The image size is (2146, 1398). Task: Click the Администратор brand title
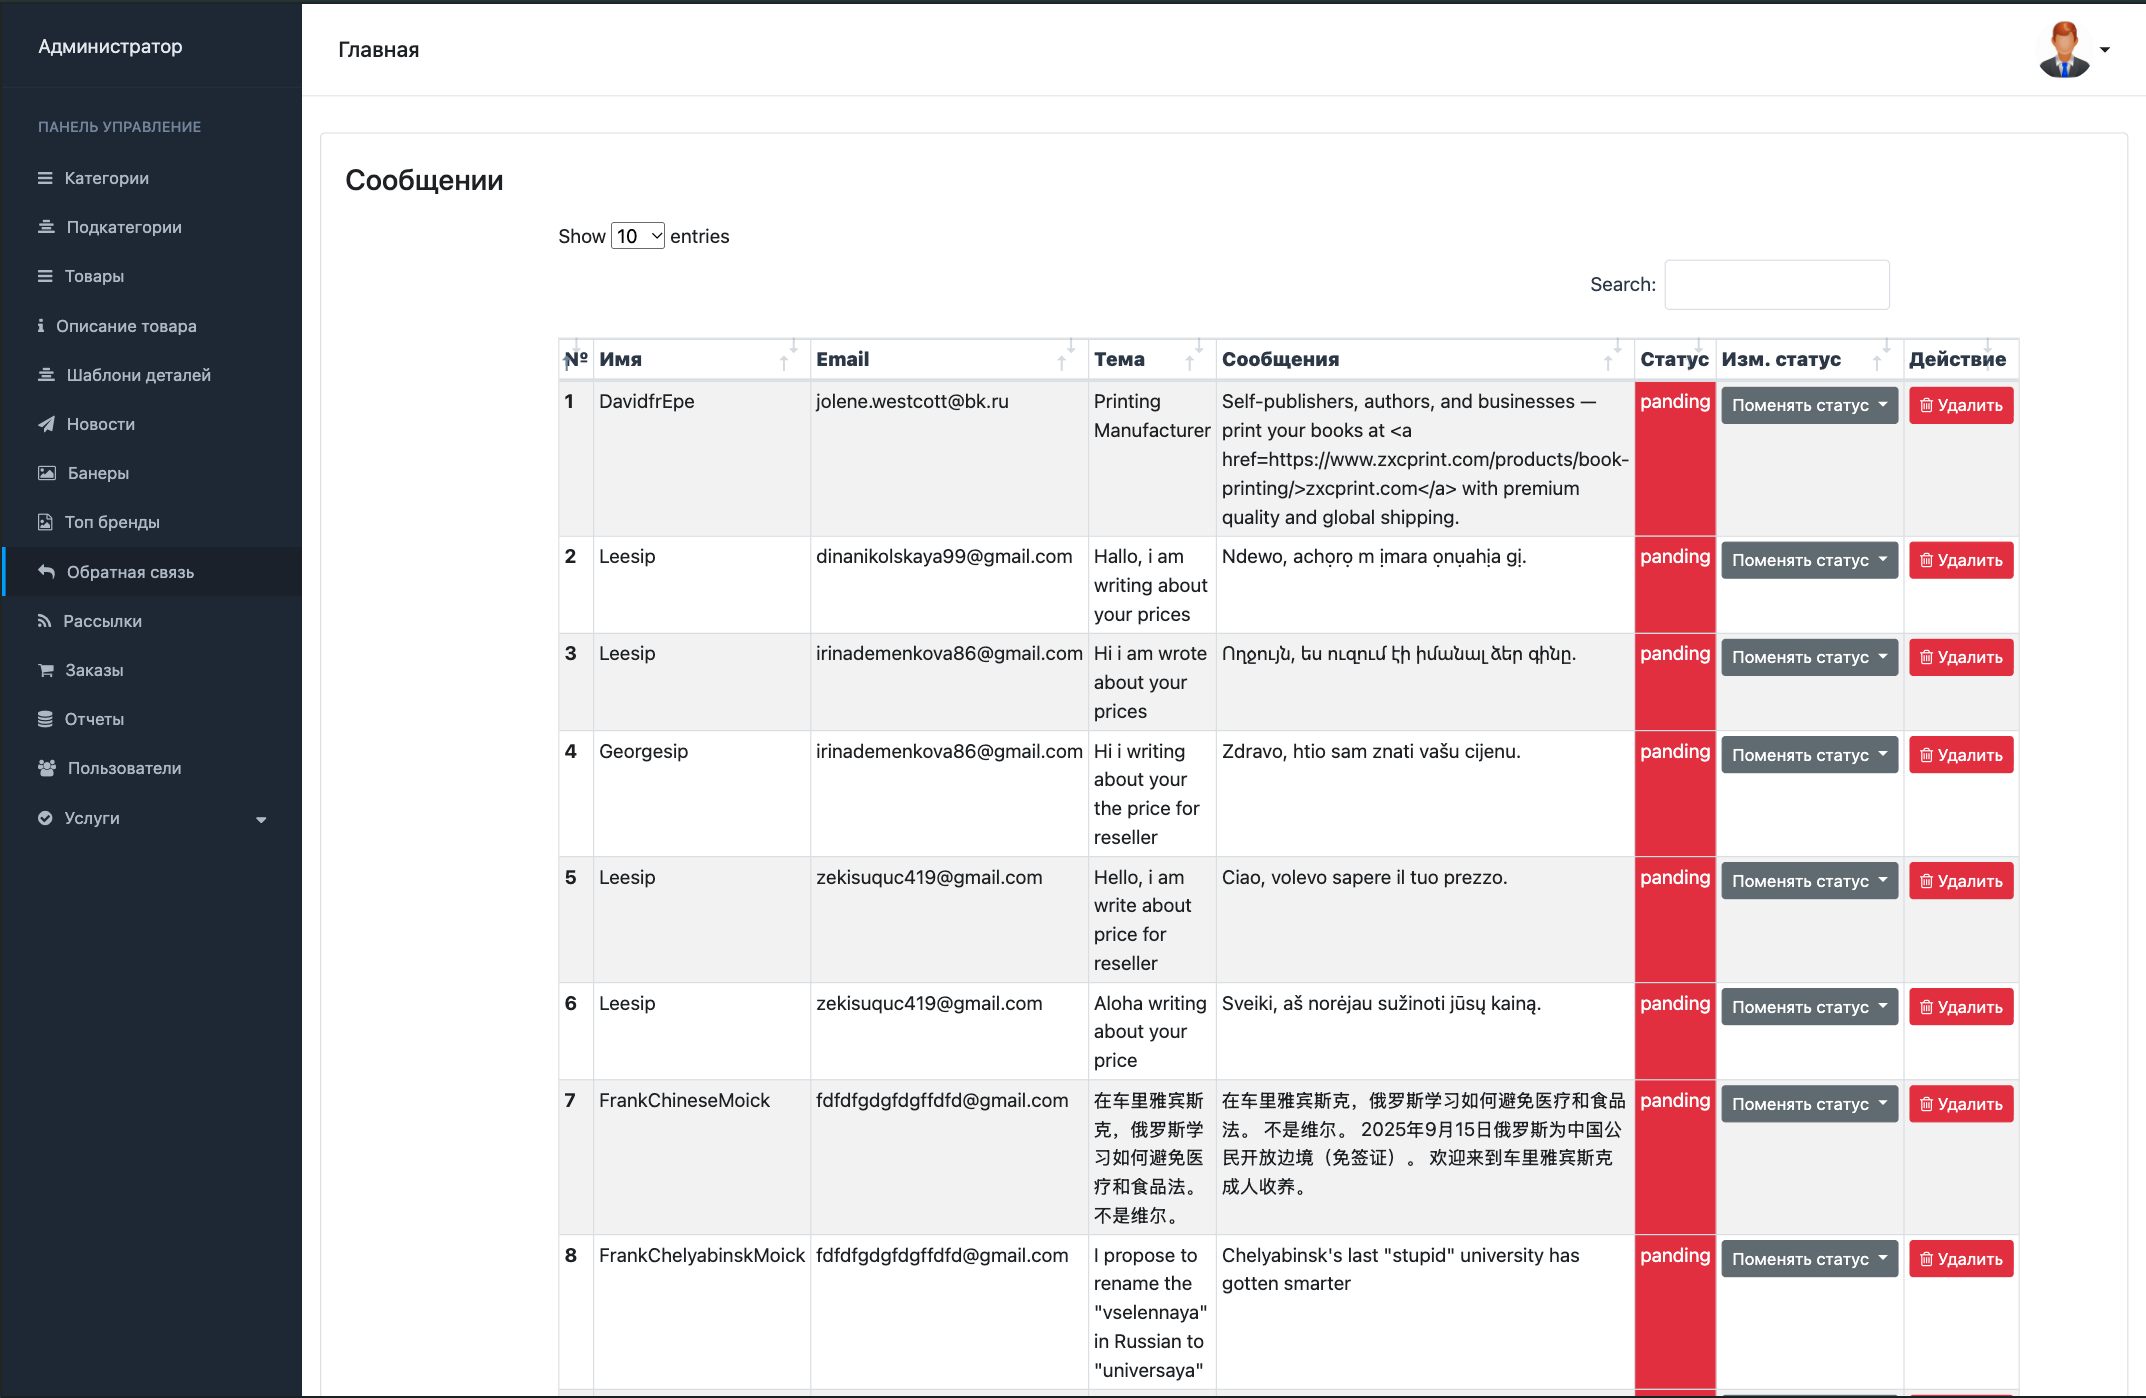click(x=110, y=47)
